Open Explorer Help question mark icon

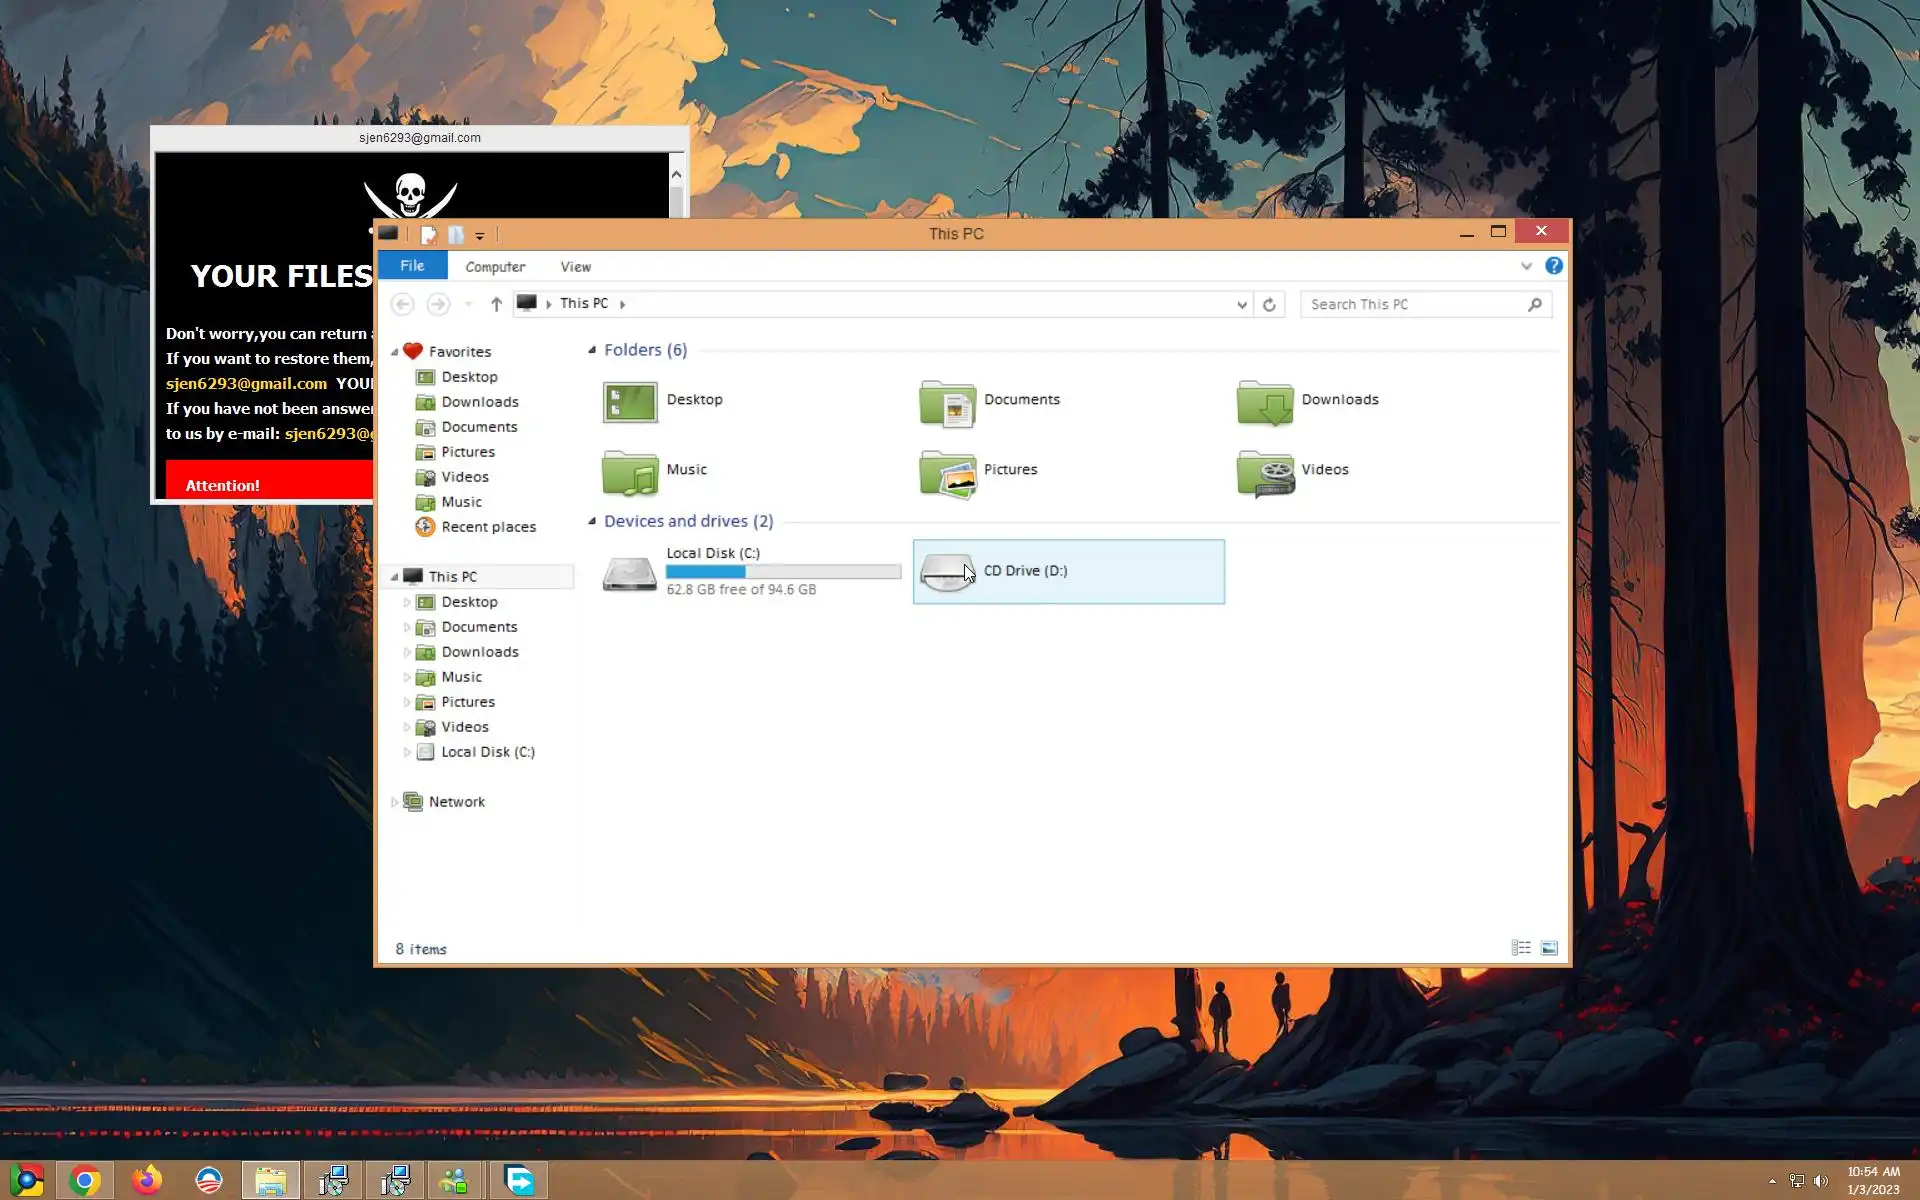1553,266
